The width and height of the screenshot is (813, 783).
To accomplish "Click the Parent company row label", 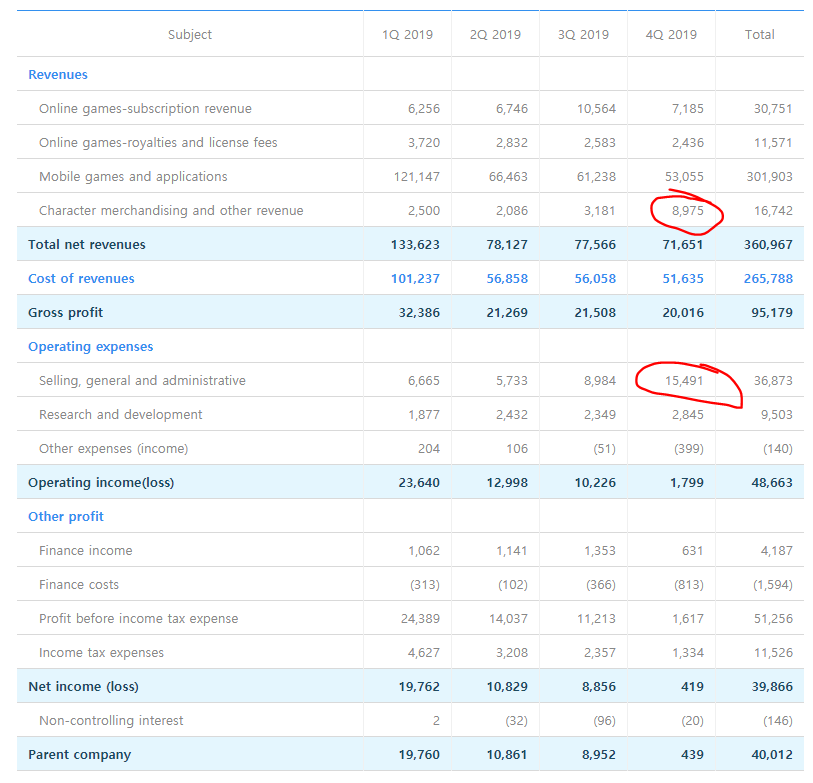I will tap(79, 755).
